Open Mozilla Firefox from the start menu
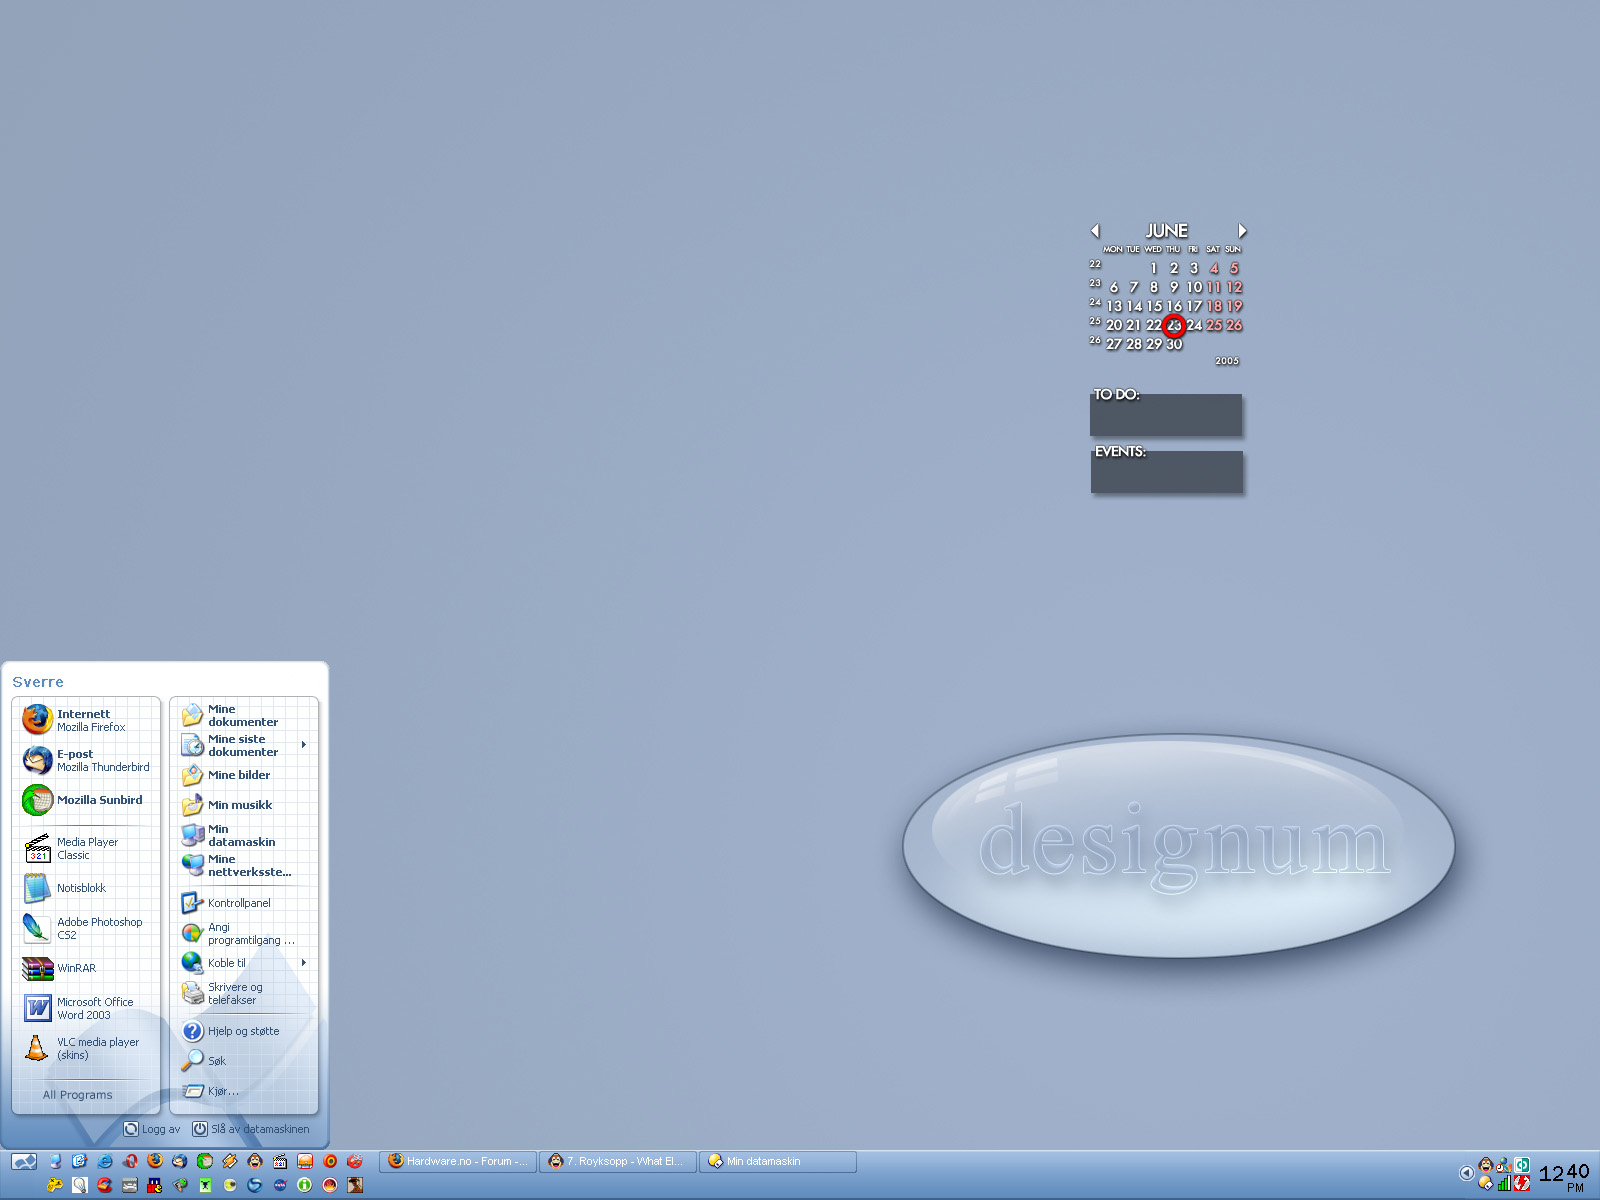Screen dimensions: 1600x1200 point(86,720)
